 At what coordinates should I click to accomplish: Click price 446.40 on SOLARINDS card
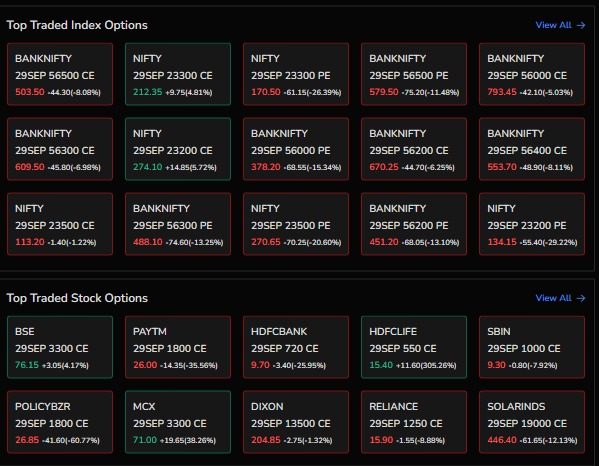[x=502, y=440]
